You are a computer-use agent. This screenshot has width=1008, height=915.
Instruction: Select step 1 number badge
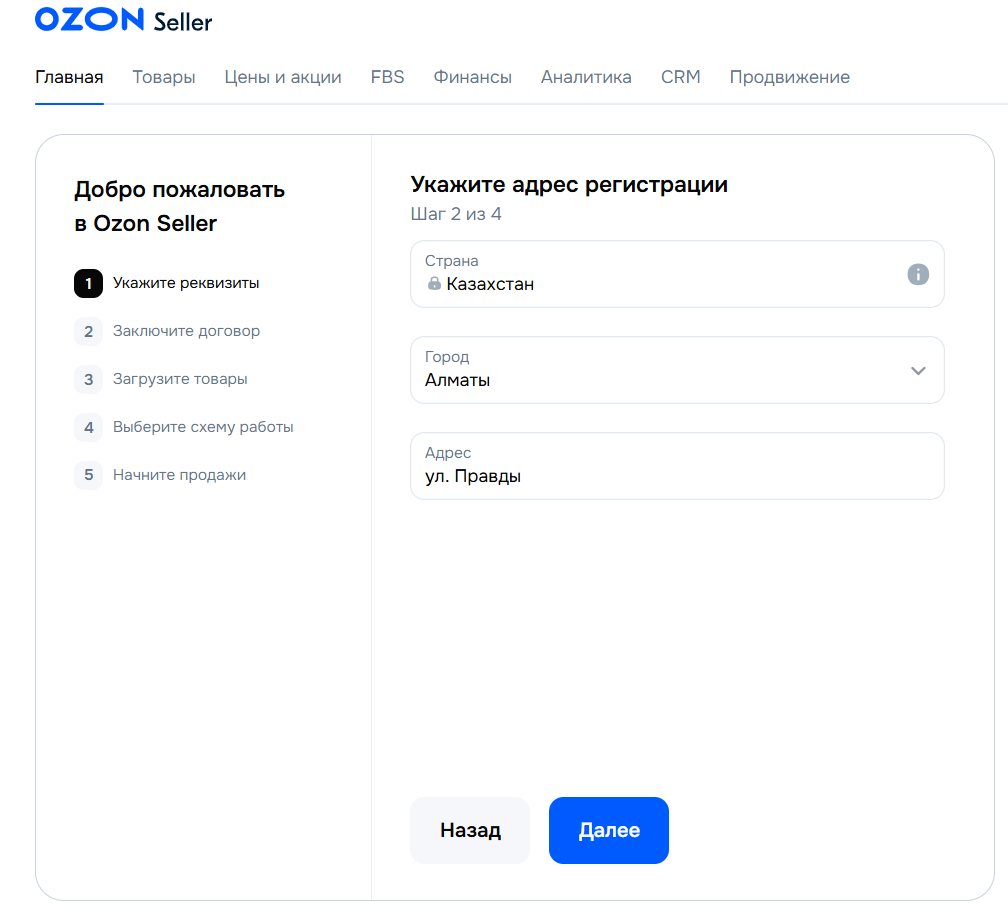(89, 284)
